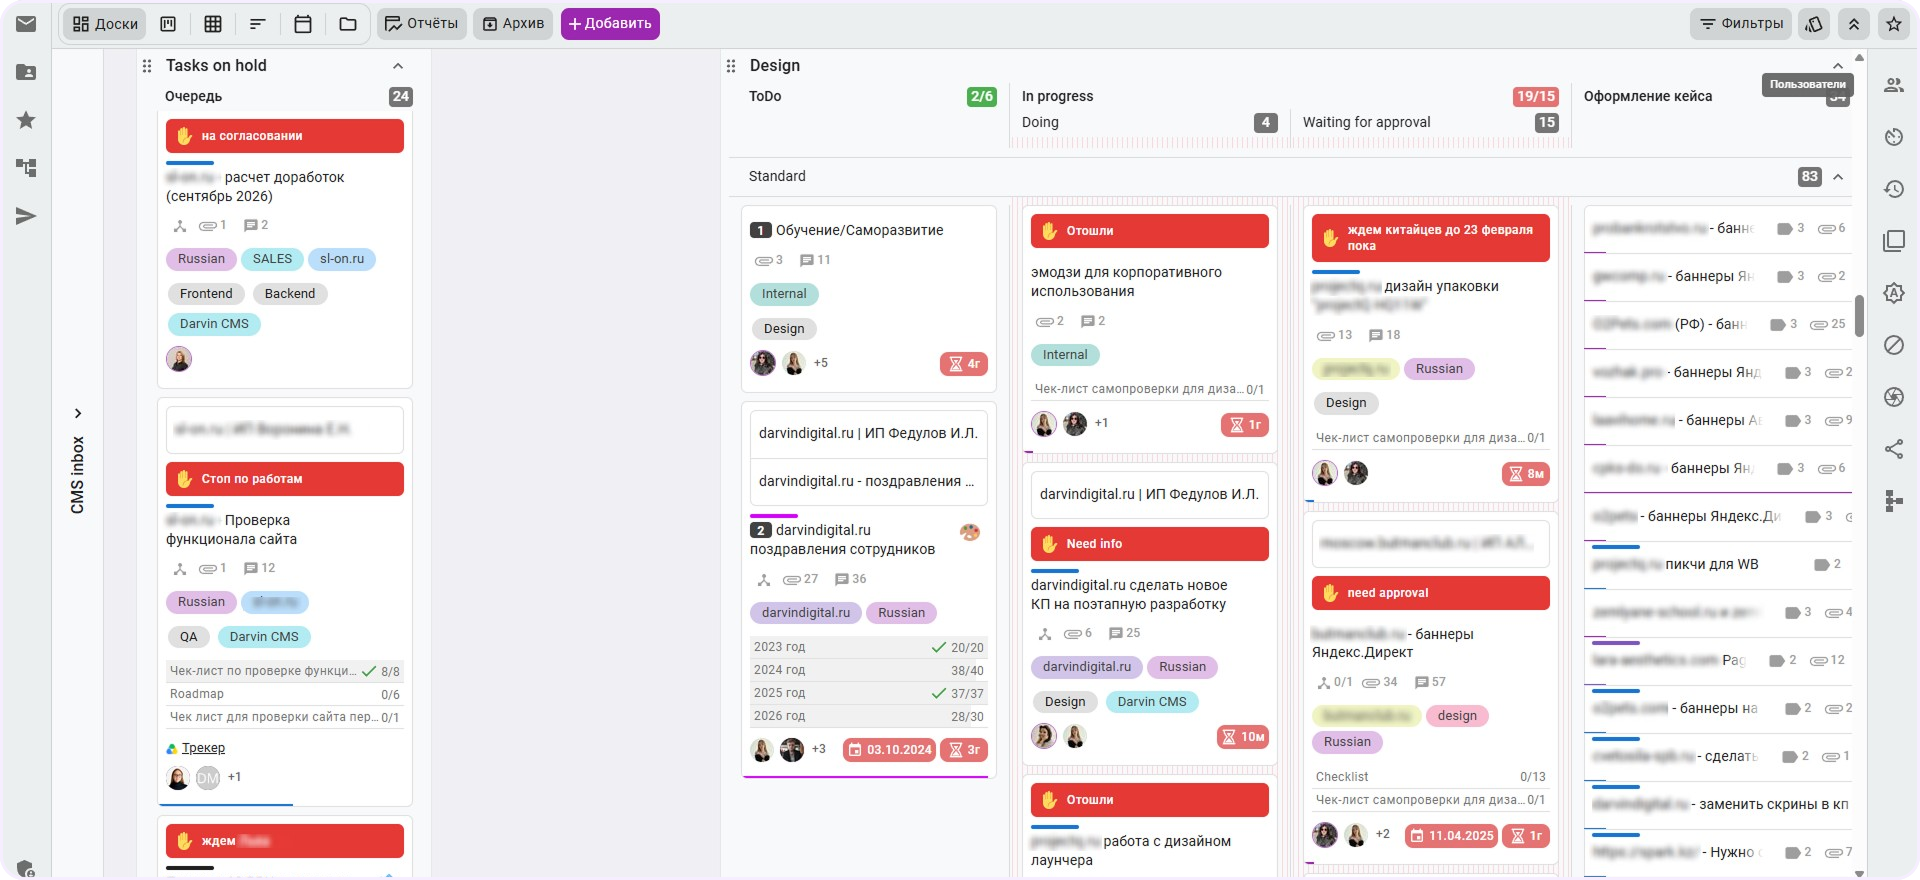Click the 03.10.2024 due date badge

[x=889, y=750]
